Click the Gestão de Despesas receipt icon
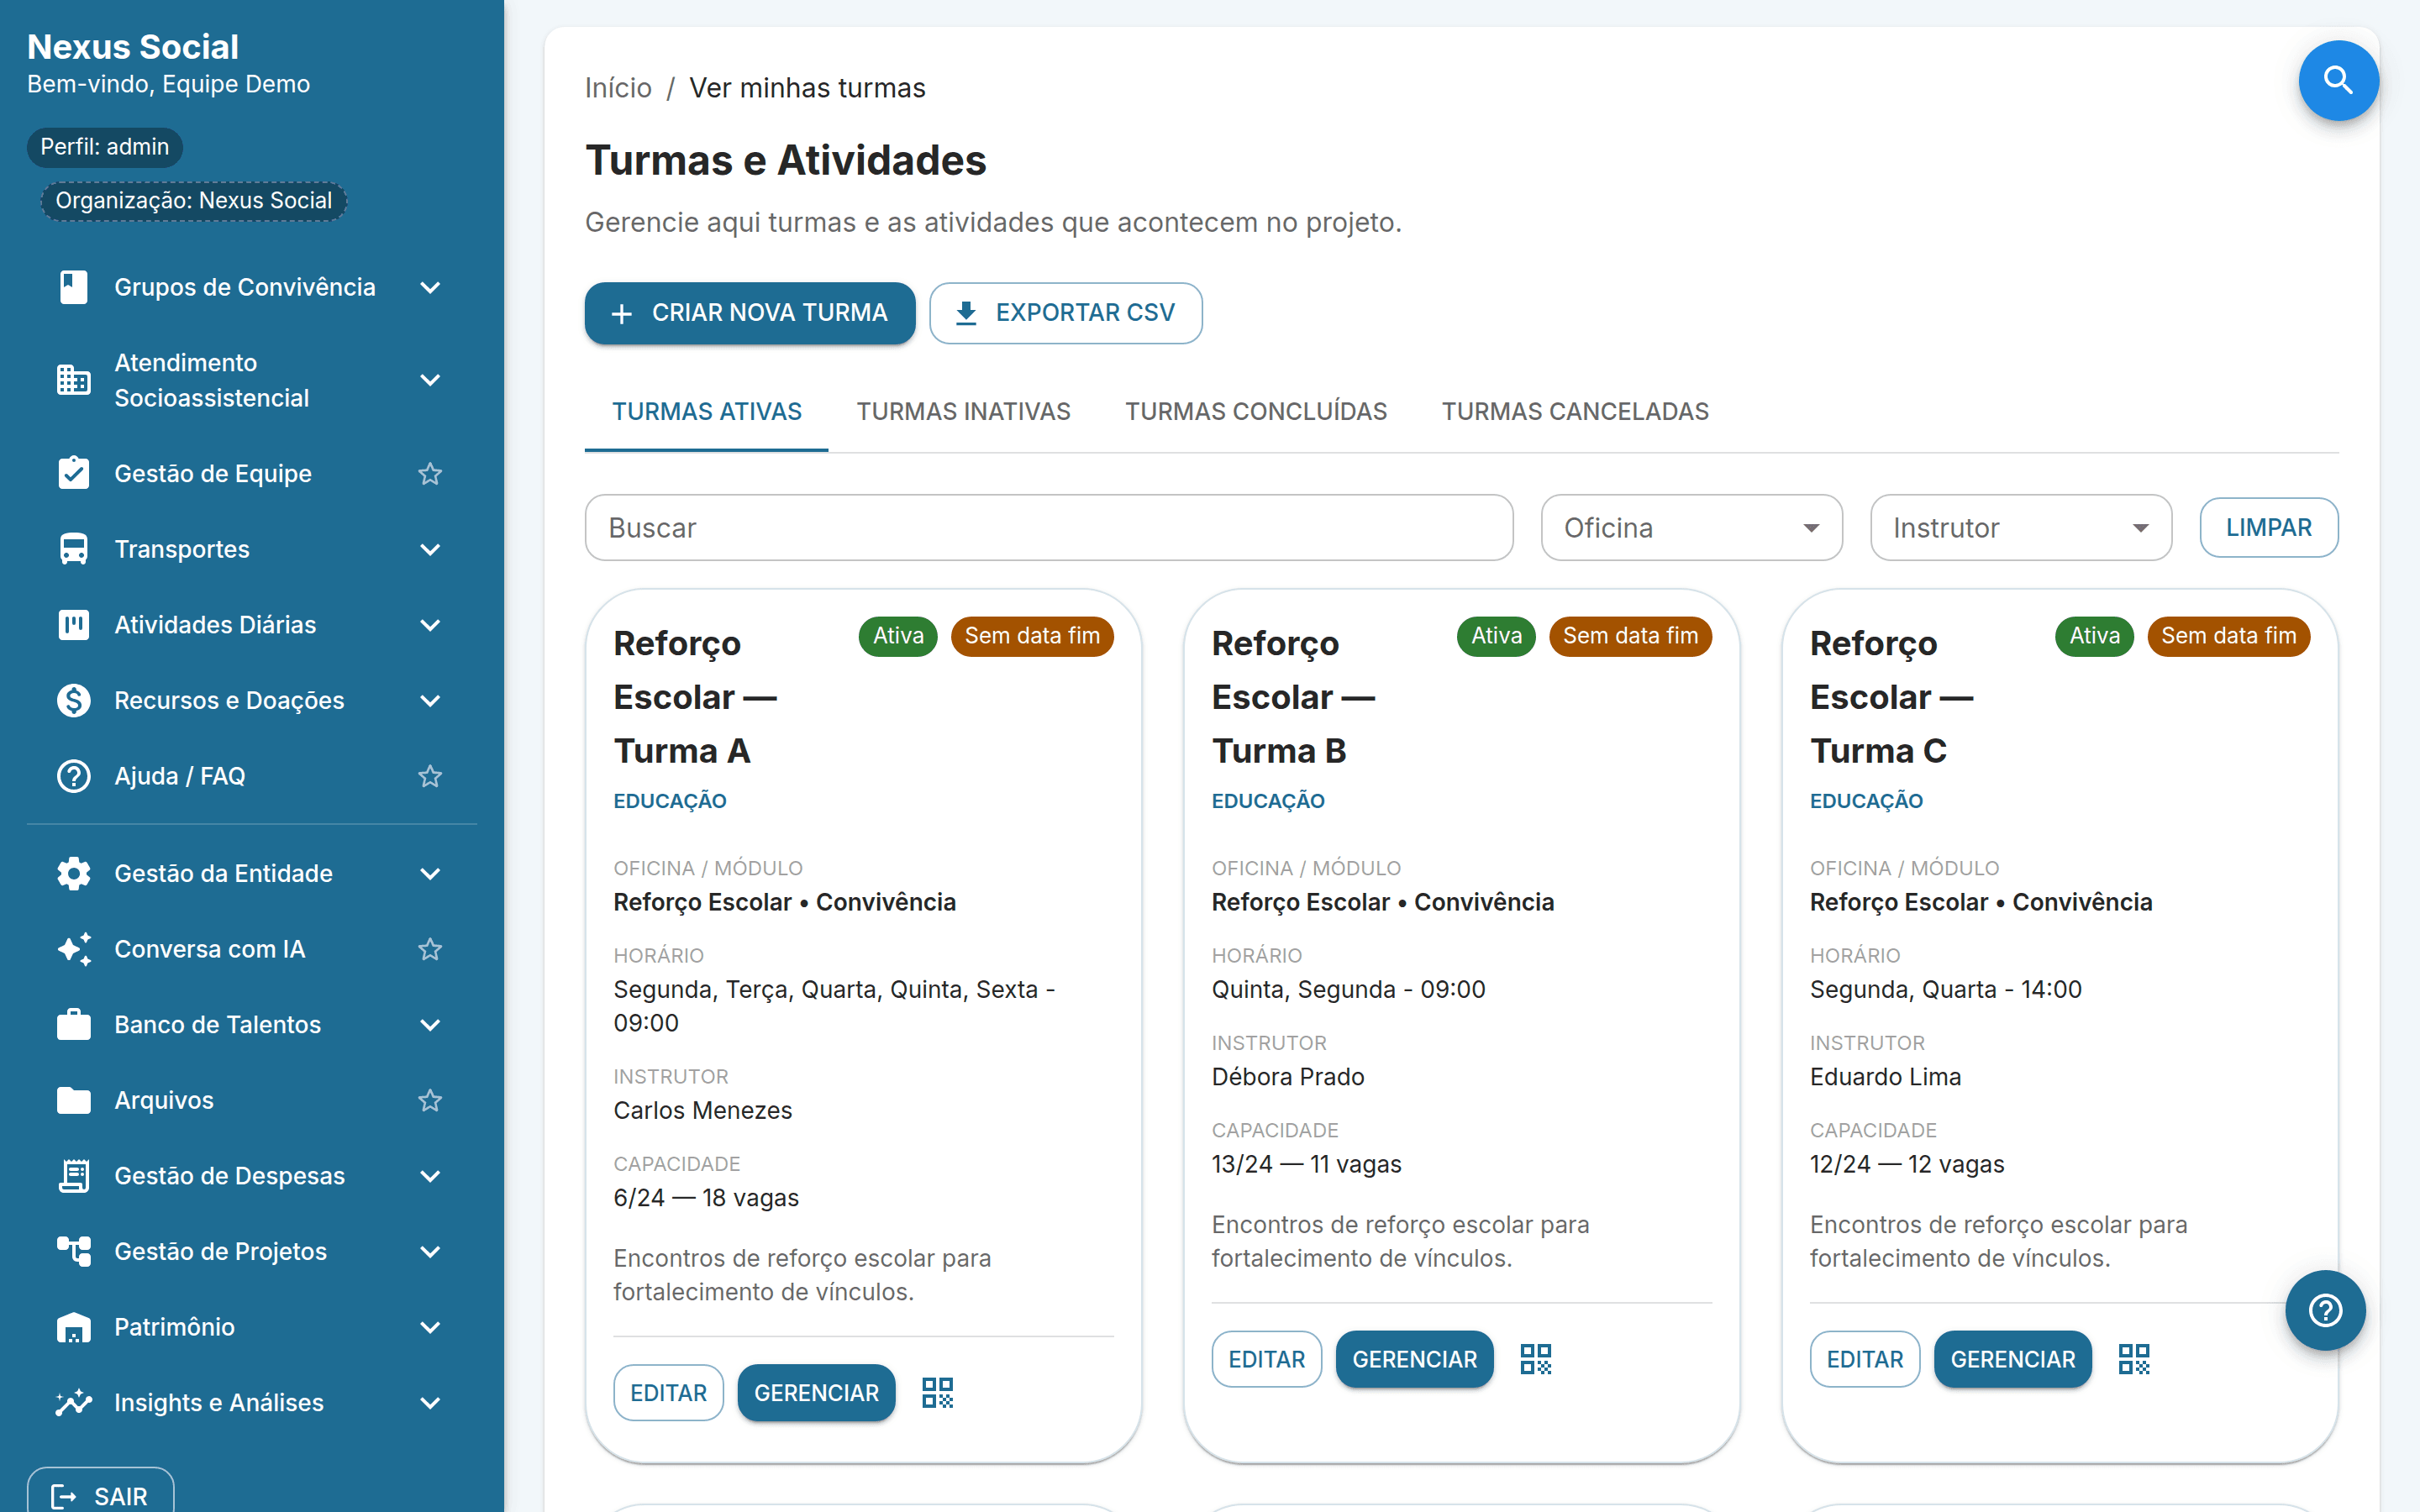Image resolution: width=2420 pixels, height=1512 pixels. coord(74,1176)
